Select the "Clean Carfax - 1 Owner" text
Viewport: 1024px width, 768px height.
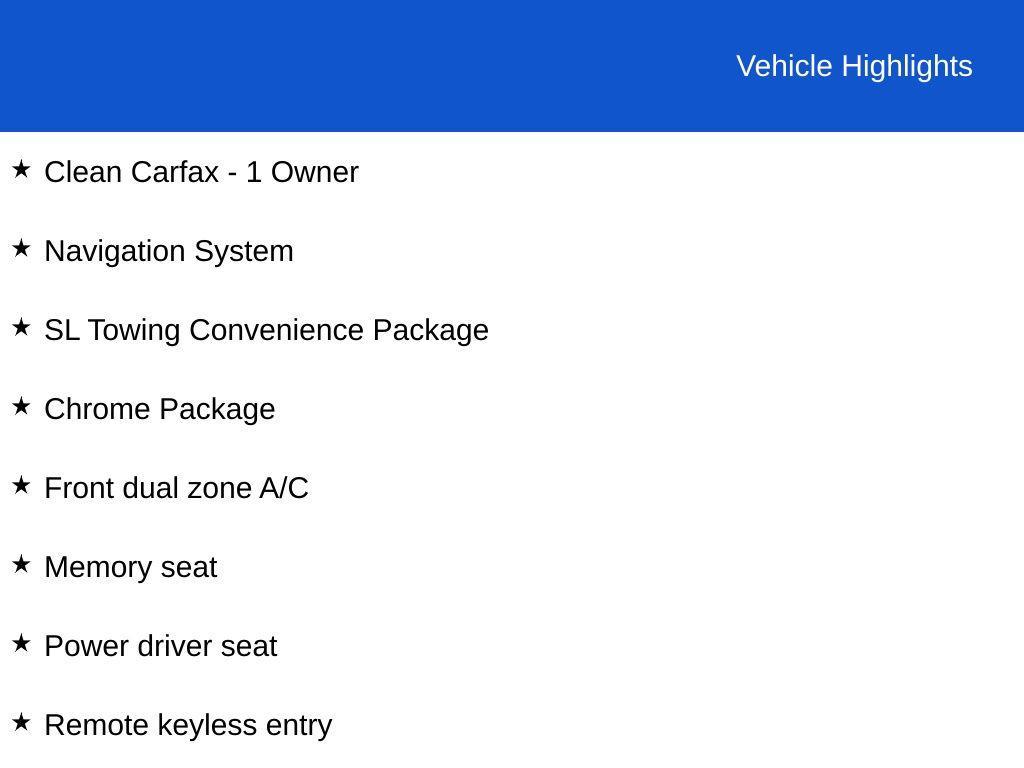click(x=201, y=172)
